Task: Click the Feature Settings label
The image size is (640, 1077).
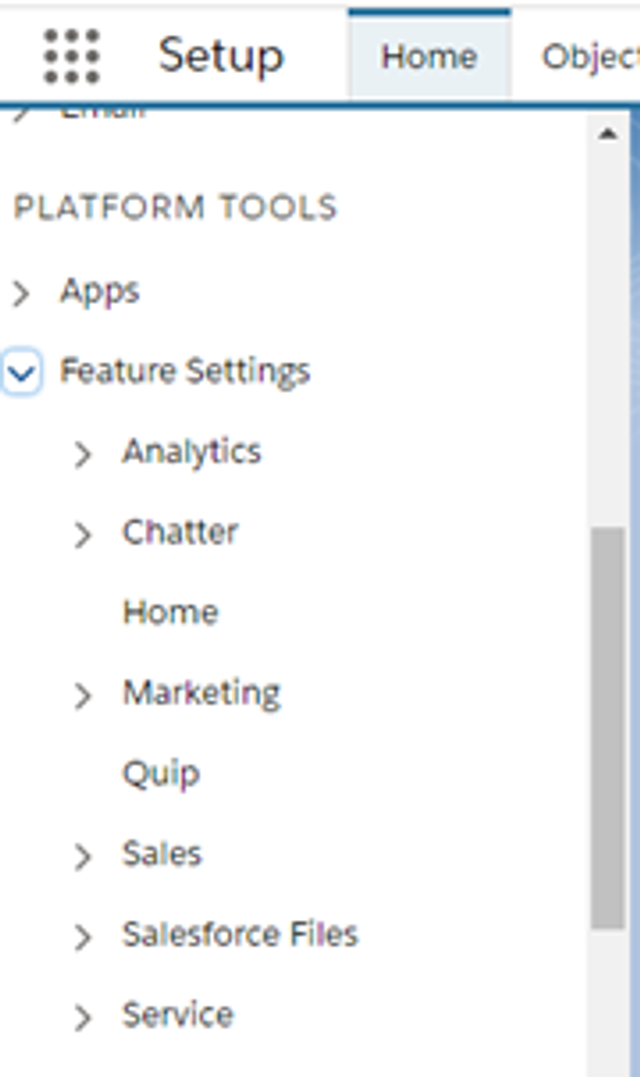Action: [185, 372]
